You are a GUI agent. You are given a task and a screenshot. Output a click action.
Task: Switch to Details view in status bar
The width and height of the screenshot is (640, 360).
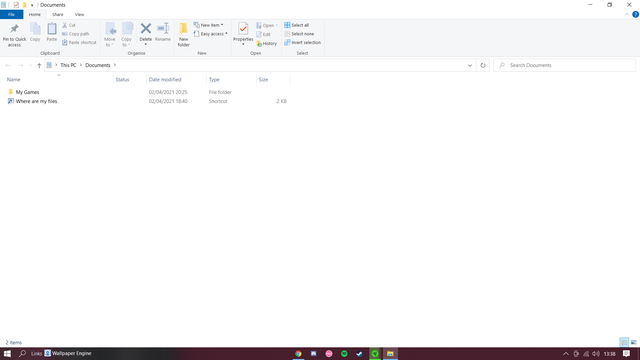pyautogui.click(x=624, y=342)
